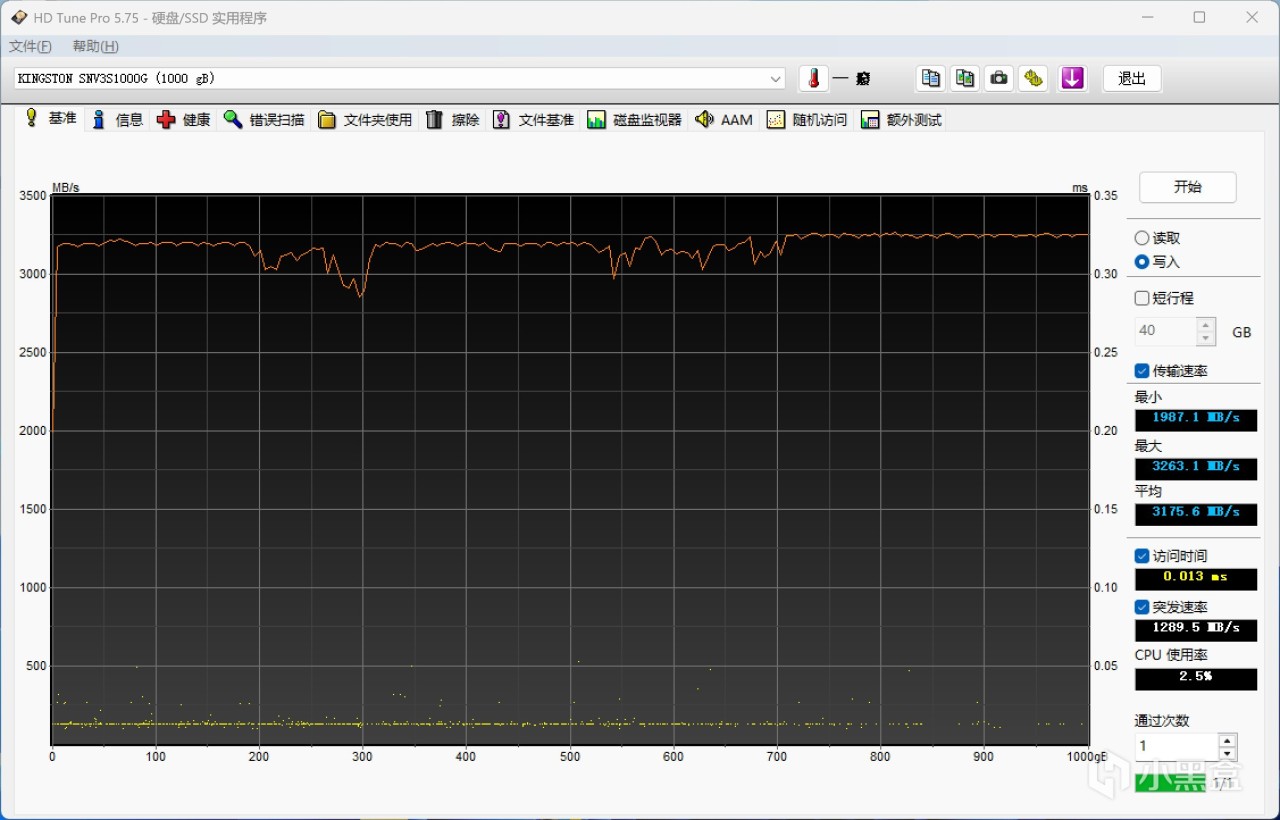Click the average value 3175.6 MB/s
This screenshot has width=1280, height=820.
(x=1196, y=513)
